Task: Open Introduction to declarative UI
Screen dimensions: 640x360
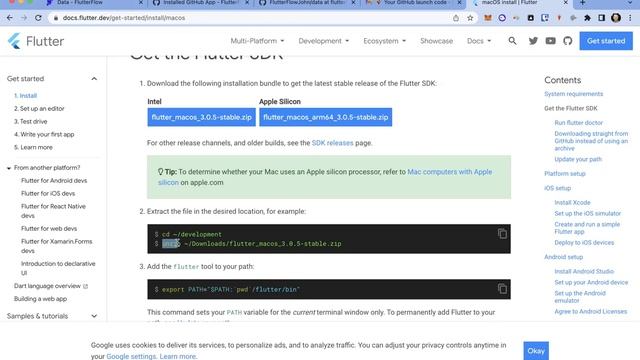Action: pyautogui.click(x=58, y=268)
